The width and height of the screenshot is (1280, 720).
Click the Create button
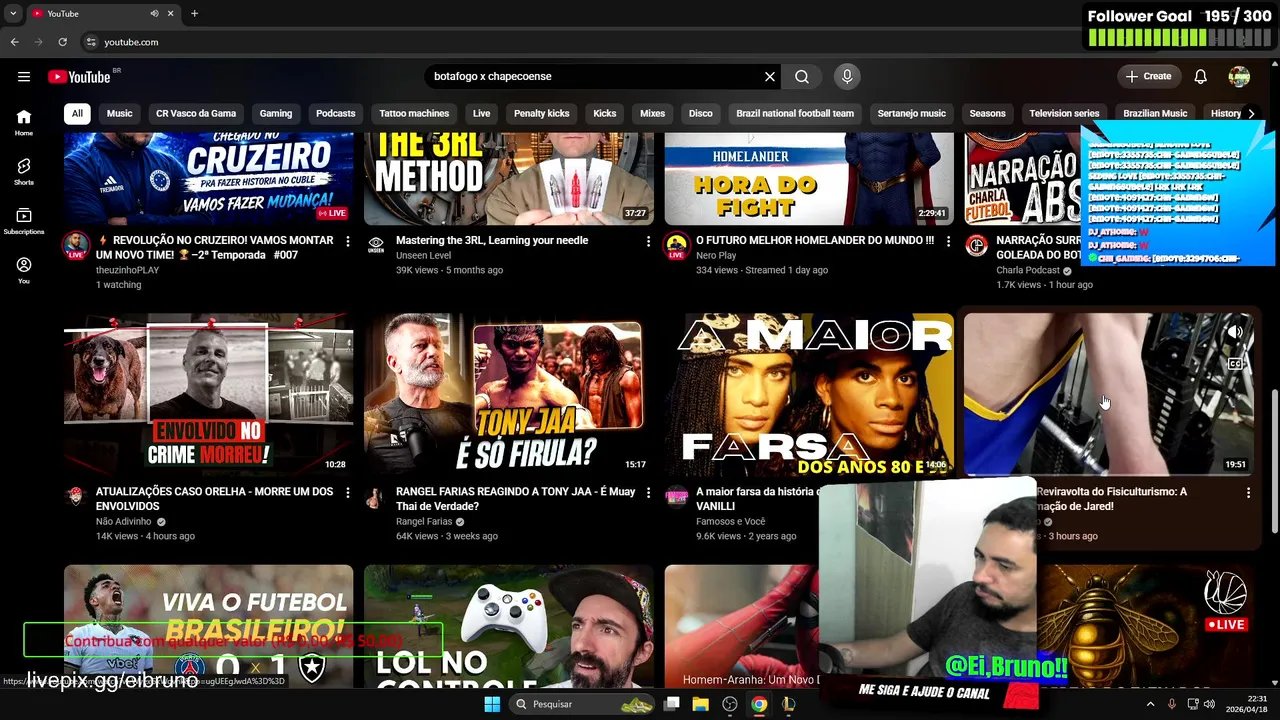click(1148, 77)
